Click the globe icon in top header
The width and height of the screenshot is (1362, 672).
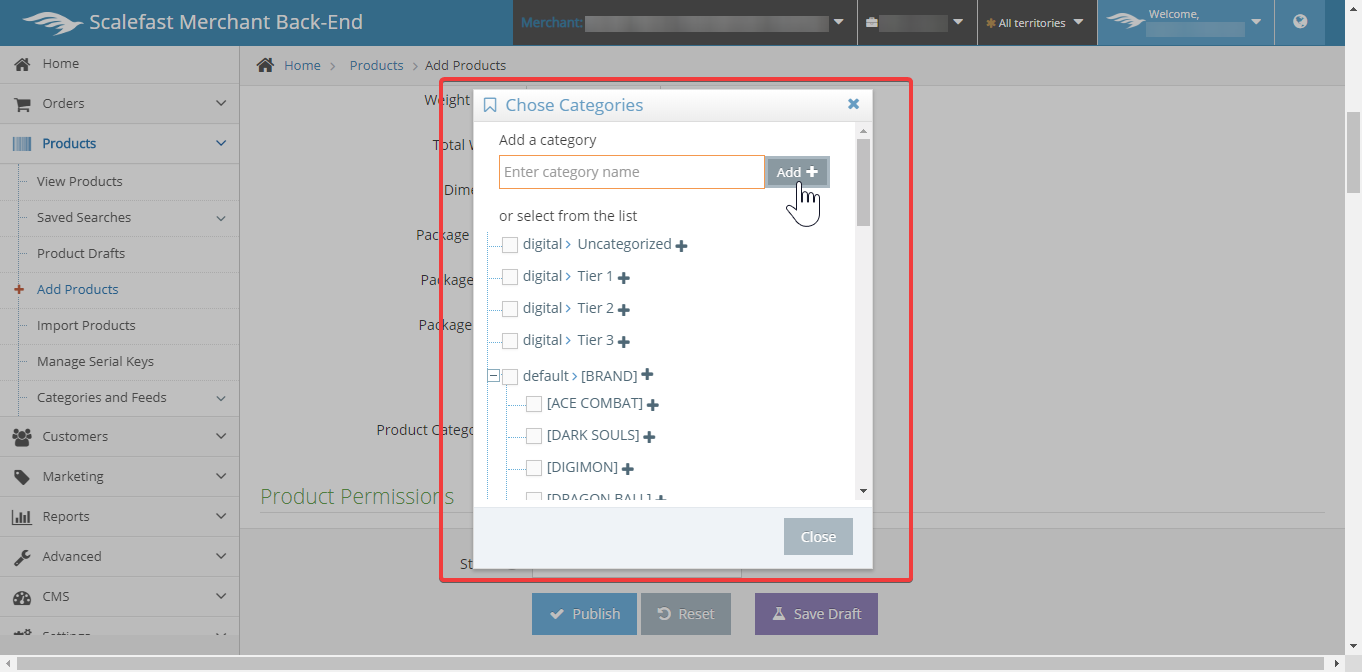[1300, 21]
